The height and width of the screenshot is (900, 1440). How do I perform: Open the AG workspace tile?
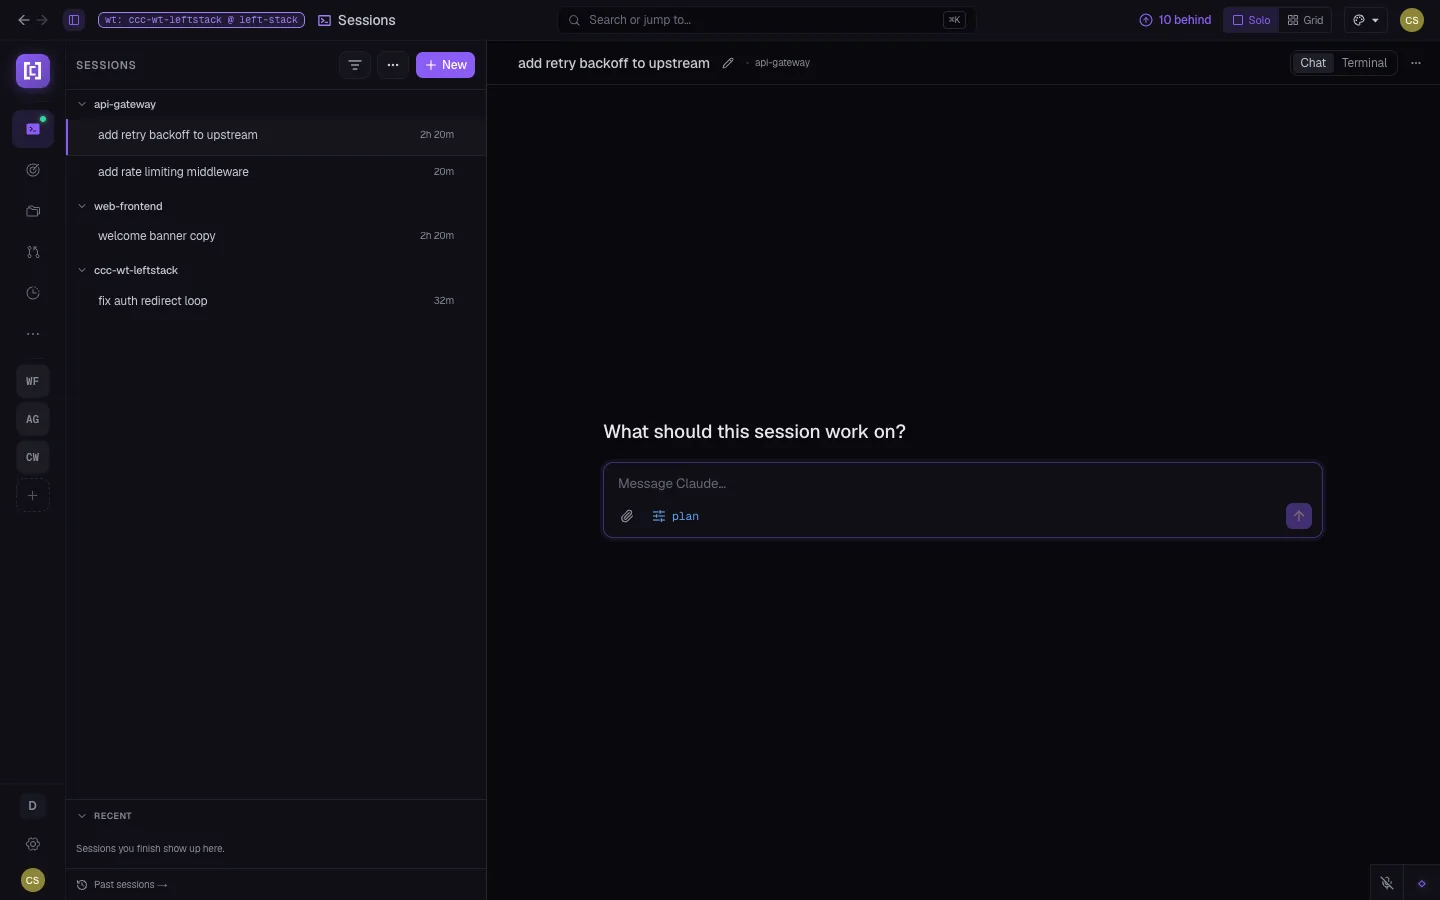(x=33, y=419)
